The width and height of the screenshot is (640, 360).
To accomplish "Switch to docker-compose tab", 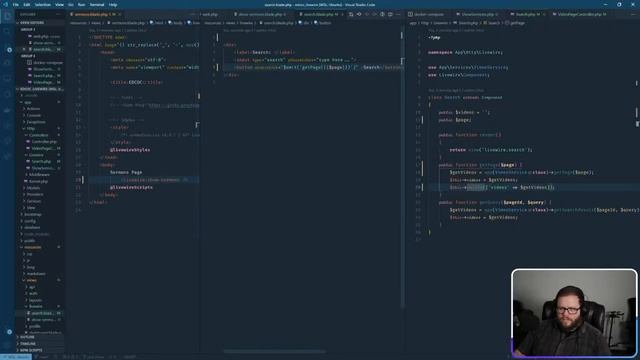I will coord(429,14).
